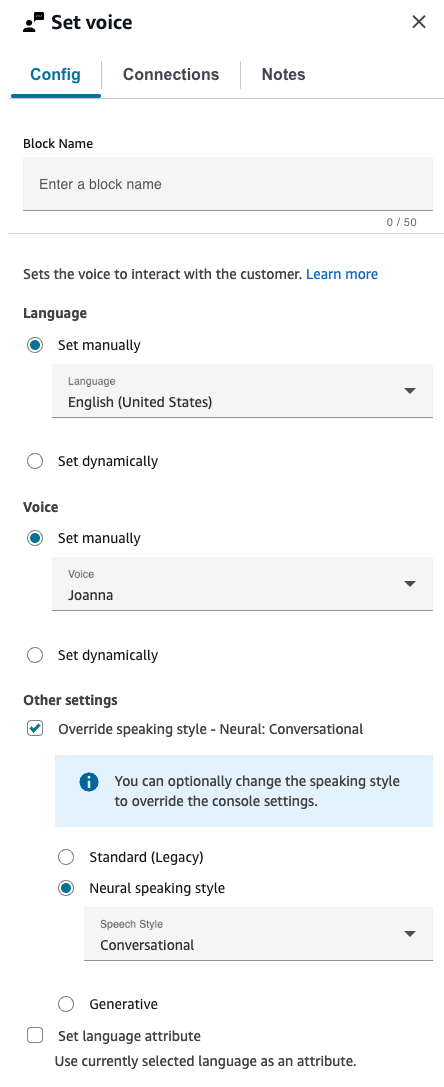444x1087 pixels.
Task: Click the Set voice block icon
Action: point(33,22)
